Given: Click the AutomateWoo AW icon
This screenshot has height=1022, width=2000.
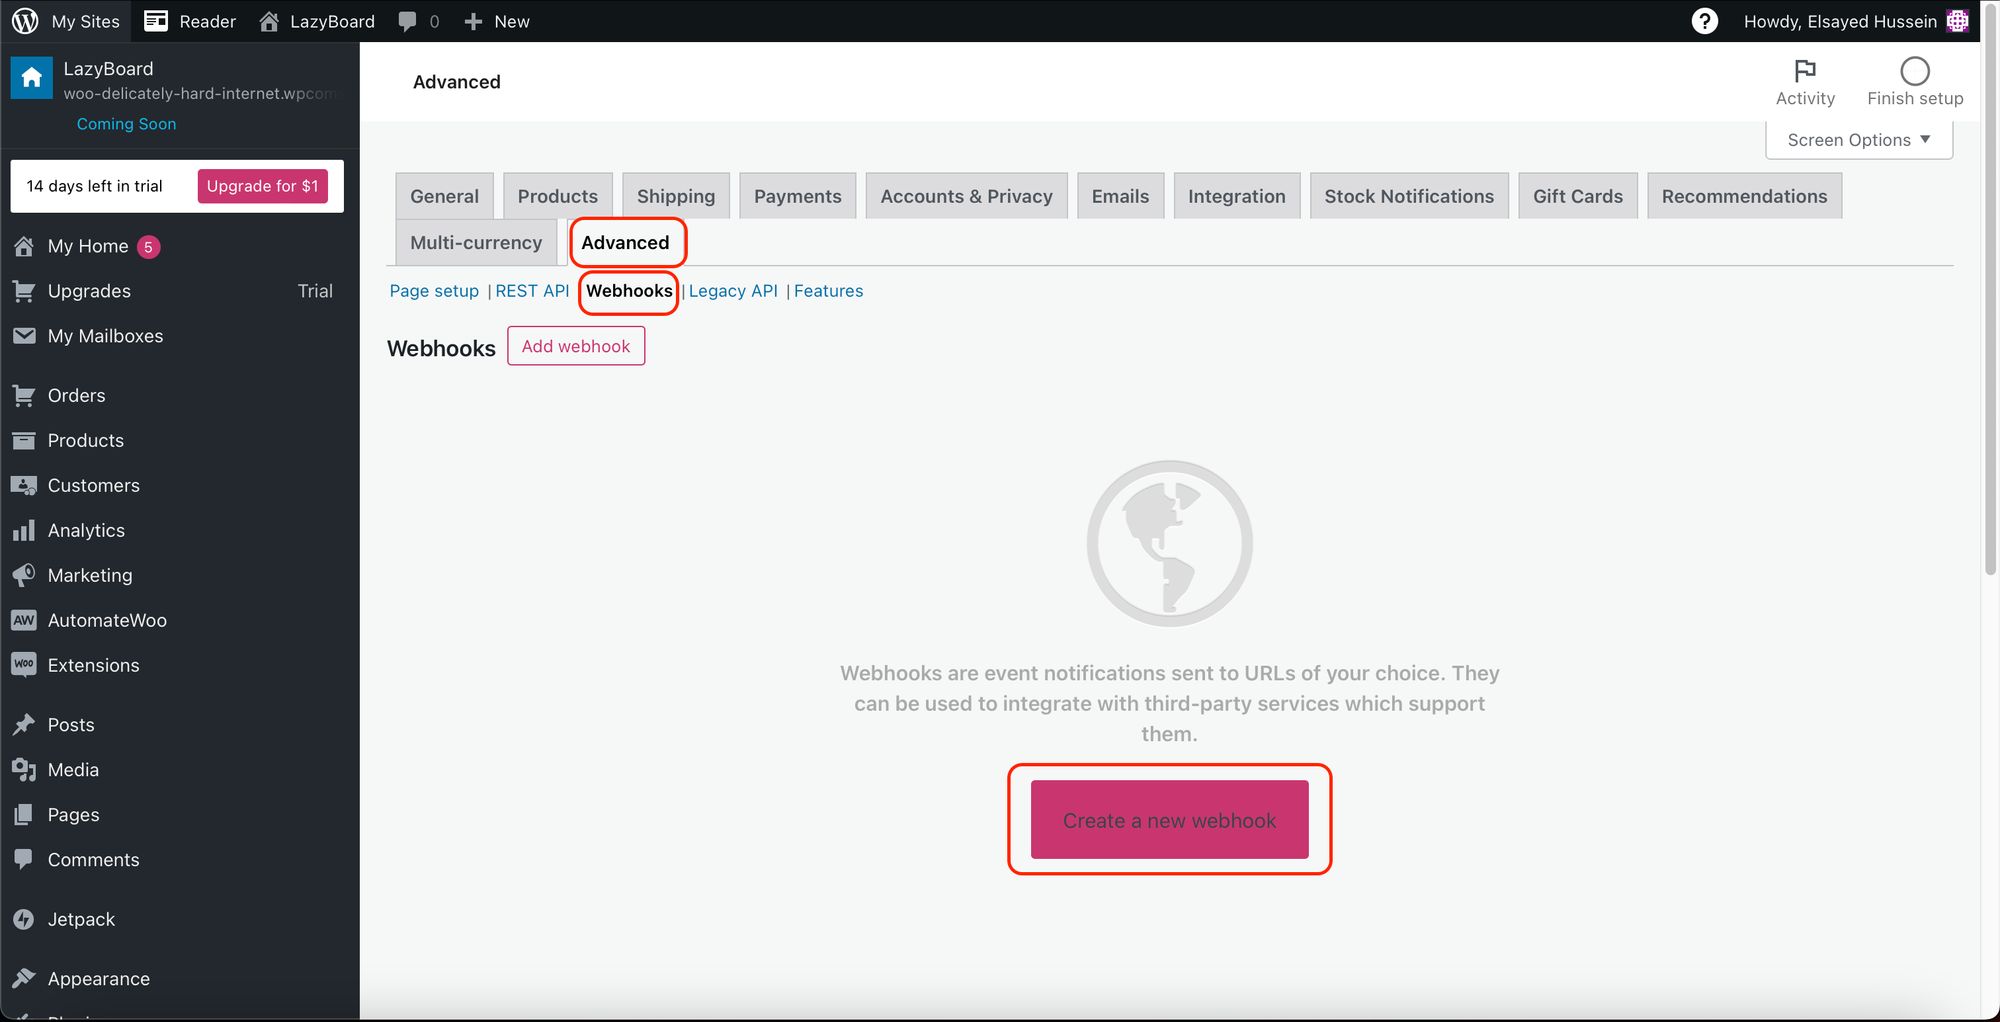Looking at the screenshot, I should 24,620.
